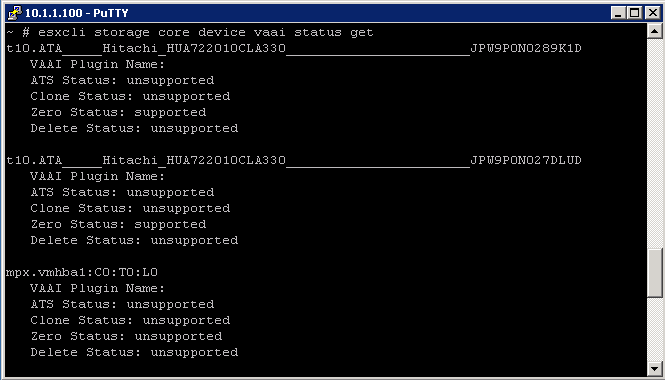The image size is (665, 380).
Task: Click the first Hitachi device JPW9P0N0289K1D line
Action: coord(293,48)
